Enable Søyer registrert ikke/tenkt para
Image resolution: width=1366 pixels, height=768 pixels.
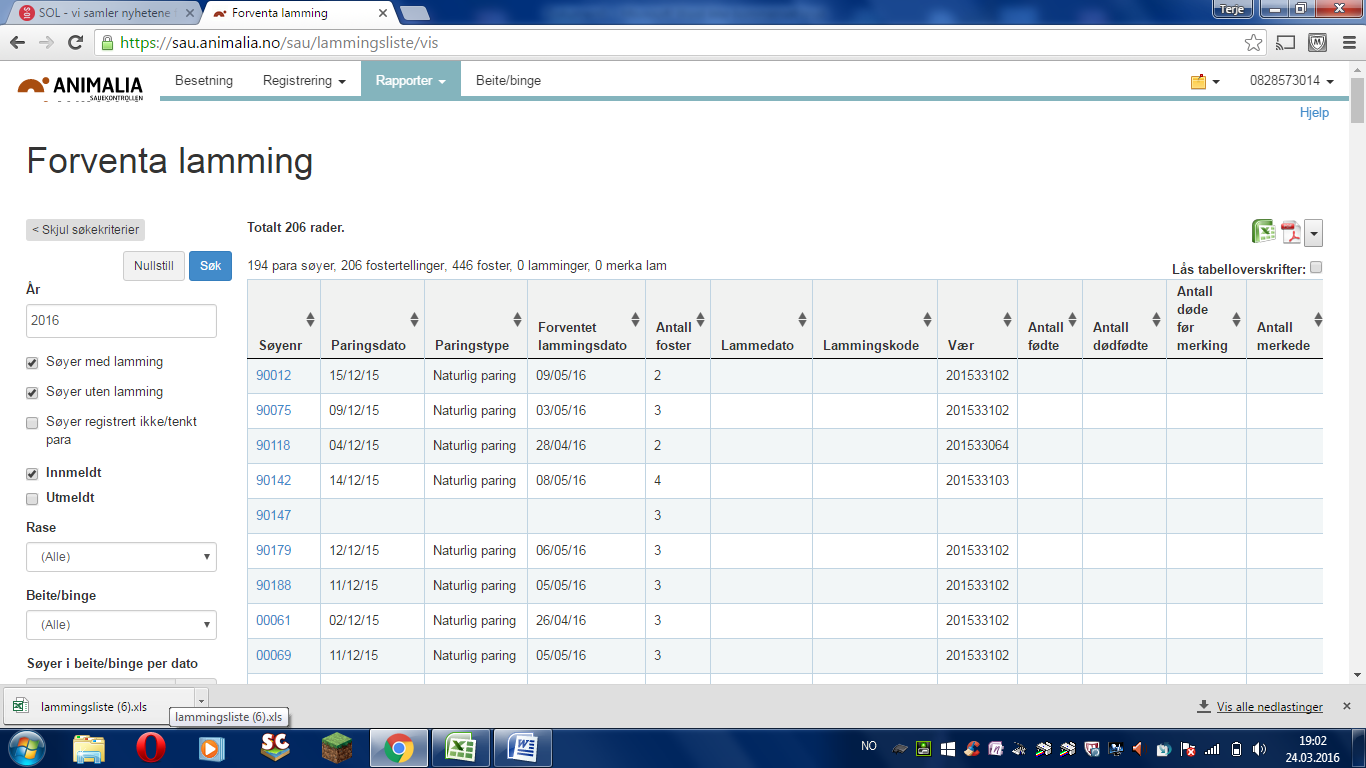pyautogui.click(x=32, y=423)
